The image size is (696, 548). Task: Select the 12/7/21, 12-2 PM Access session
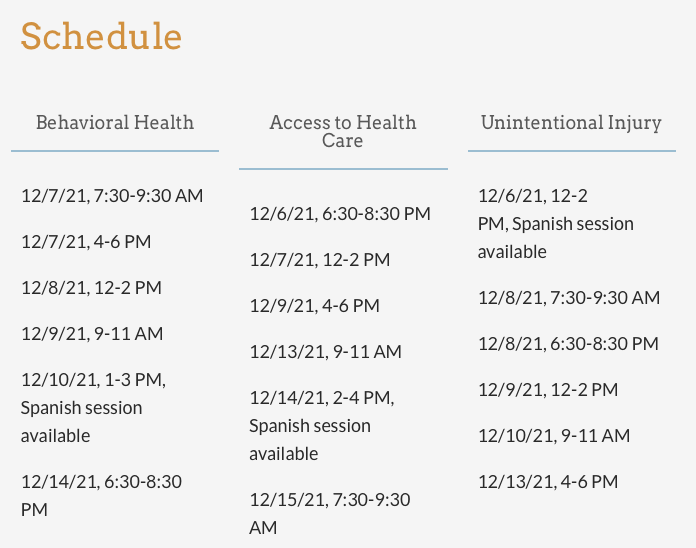[x=319, y=260]
